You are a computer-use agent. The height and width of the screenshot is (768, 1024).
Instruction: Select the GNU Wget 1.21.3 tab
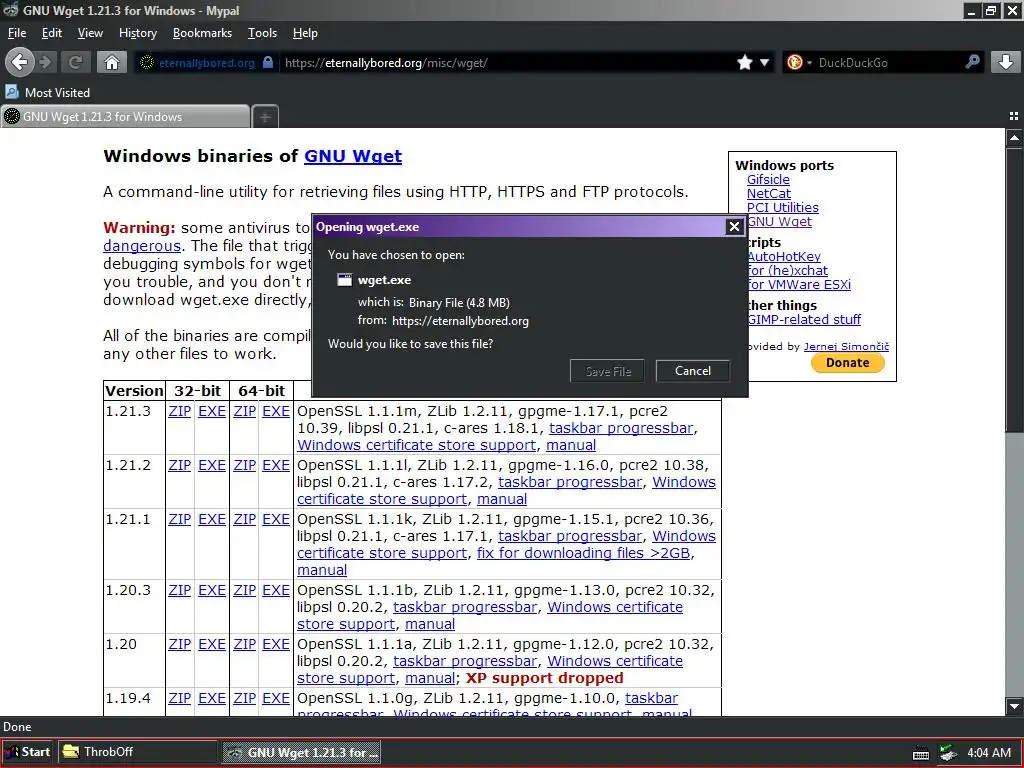point(124,117)
